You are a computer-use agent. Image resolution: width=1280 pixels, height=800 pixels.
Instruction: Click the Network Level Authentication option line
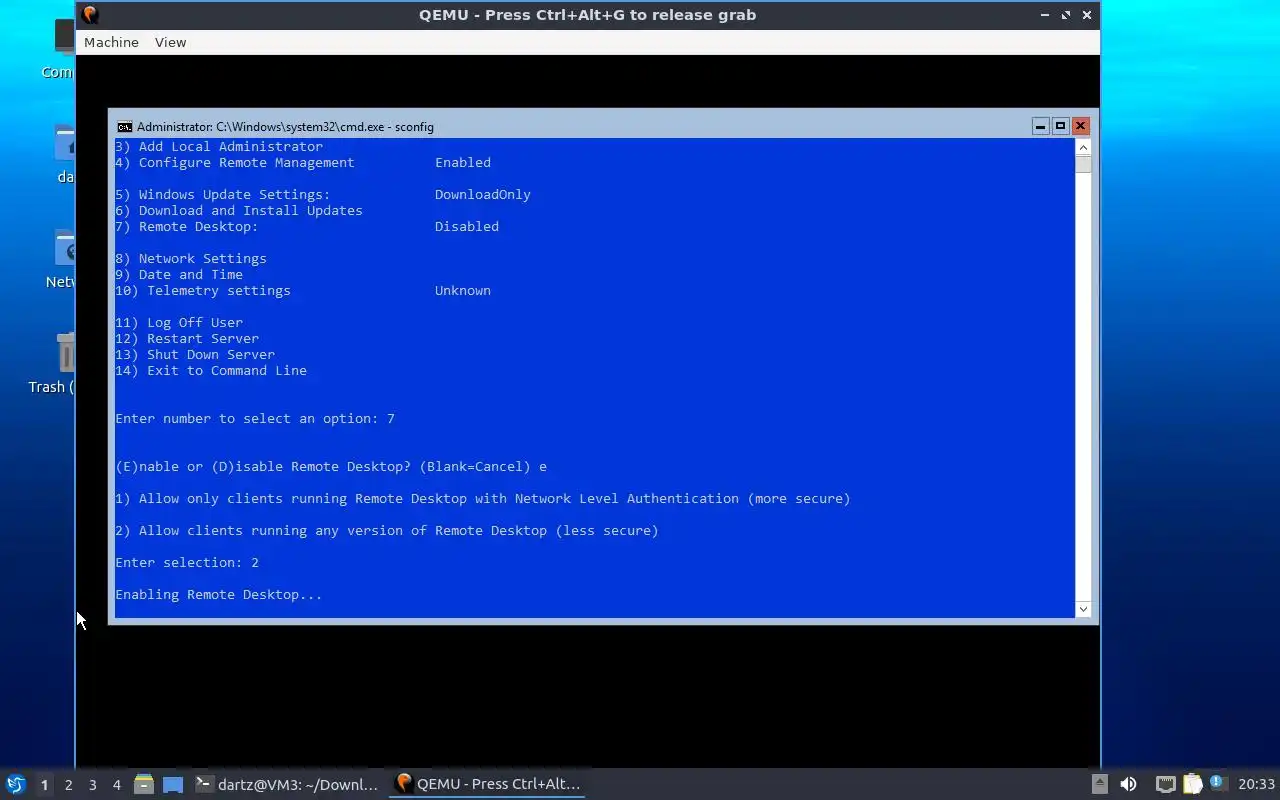click(x=483, y=499)
